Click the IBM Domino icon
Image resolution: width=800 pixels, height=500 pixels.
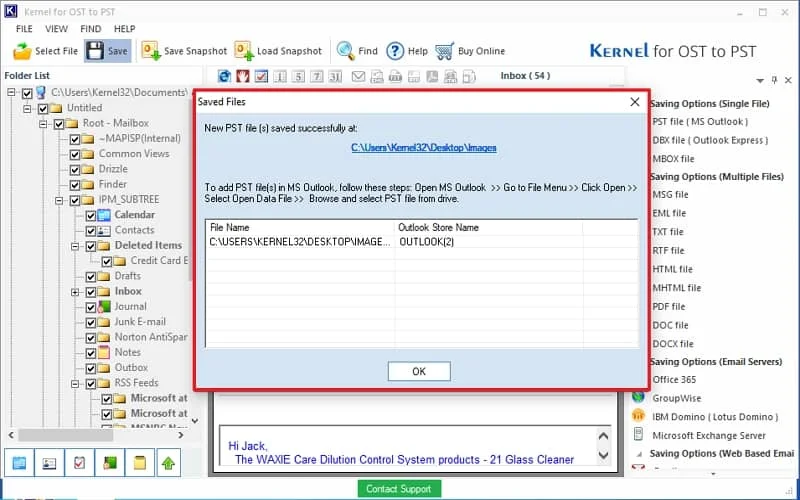[639, 416]
